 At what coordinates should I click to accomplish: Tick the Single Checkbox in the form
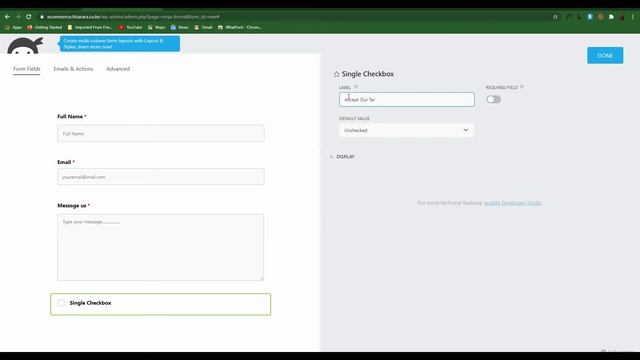click(61, 303)
